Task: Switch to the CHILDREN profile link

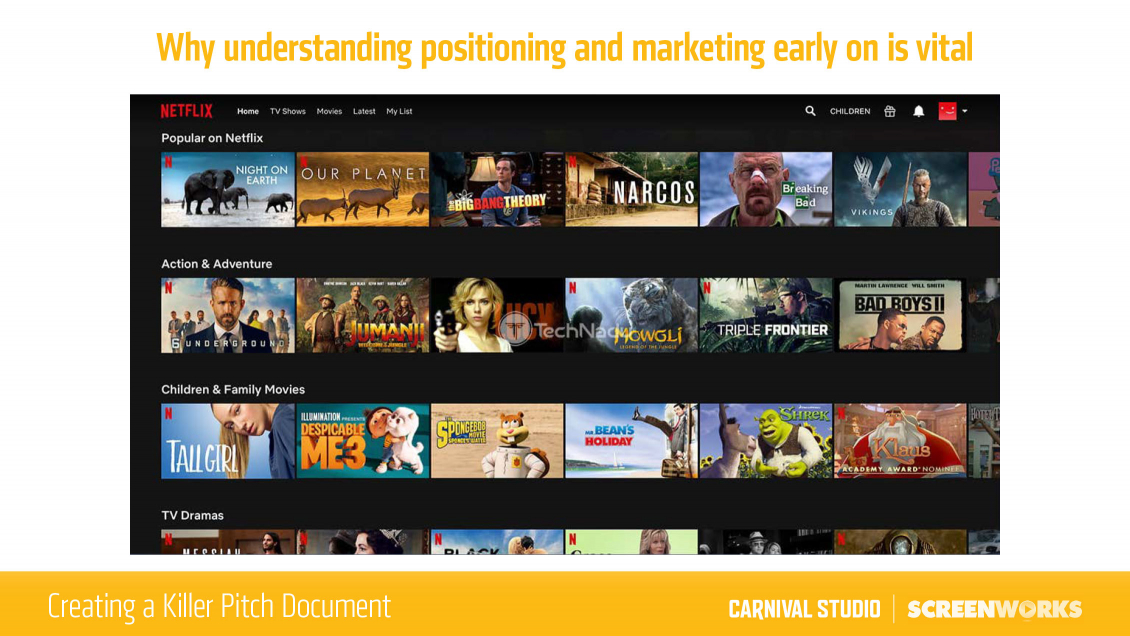Action: 850,111
